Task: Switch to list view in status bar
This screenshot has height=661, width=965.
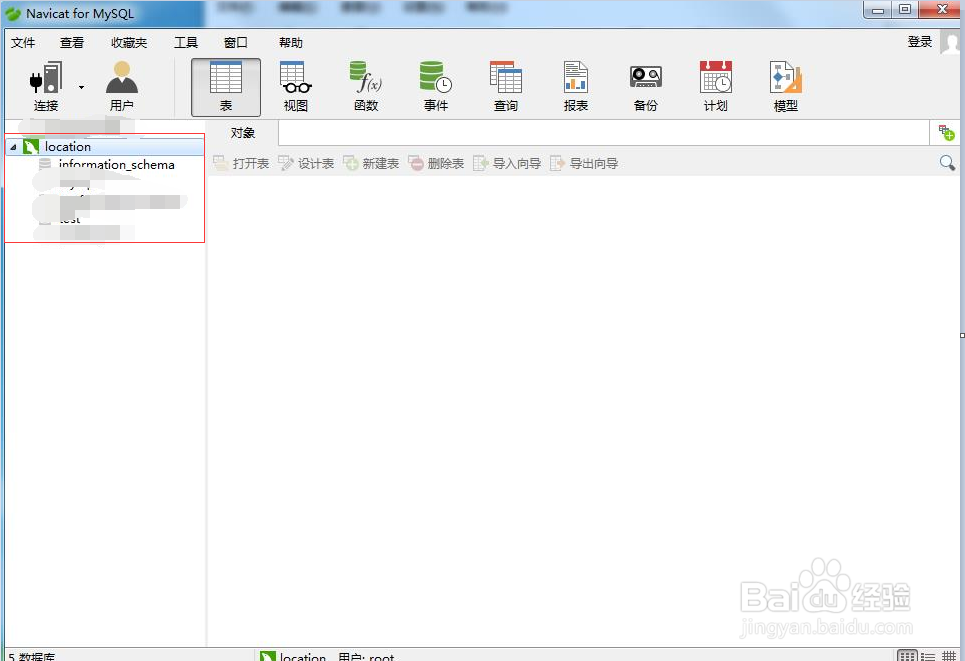Action: click(x=928, y=657)
